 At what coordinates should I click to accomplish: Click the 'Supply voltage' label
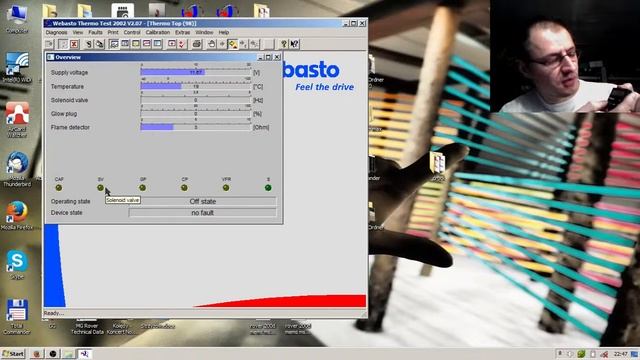pyautogui.click(x=69, y=73)
